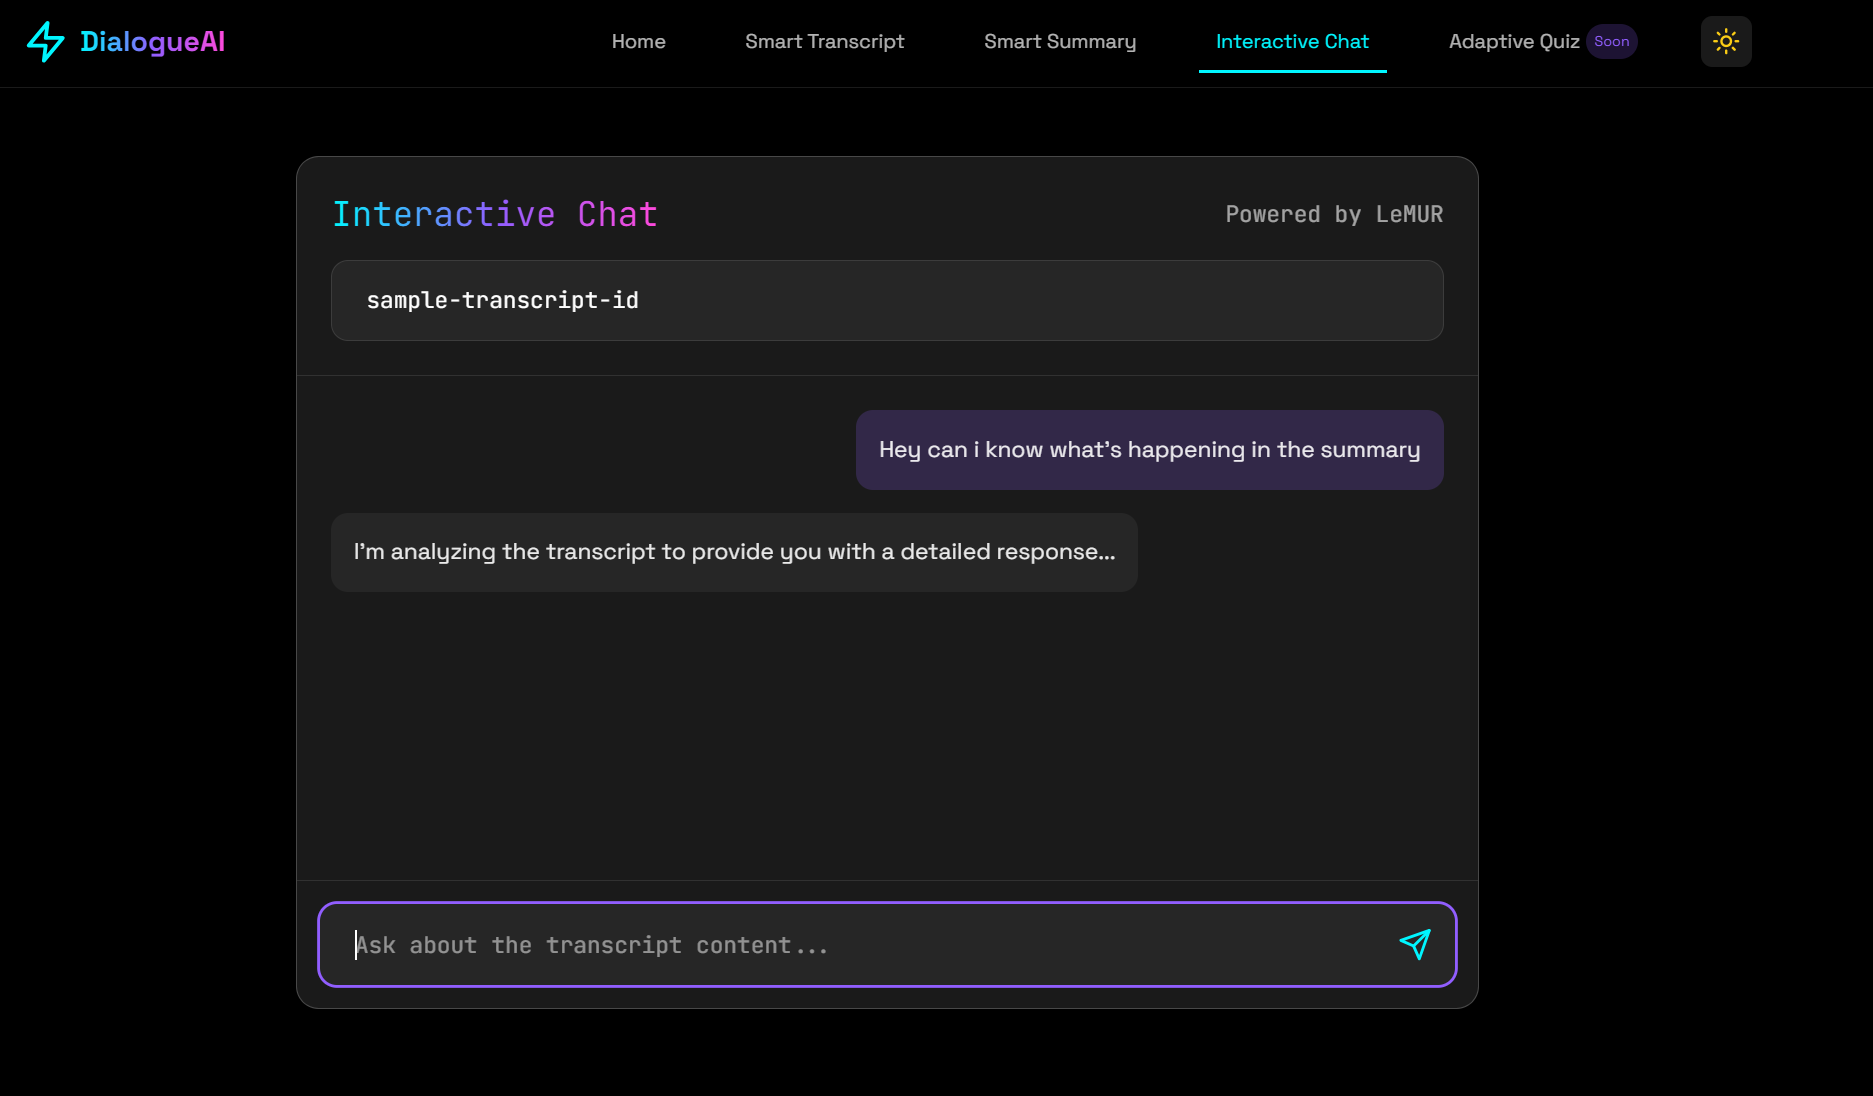Open the Adaptive Quiz nav item

[x=1513, y=42]
